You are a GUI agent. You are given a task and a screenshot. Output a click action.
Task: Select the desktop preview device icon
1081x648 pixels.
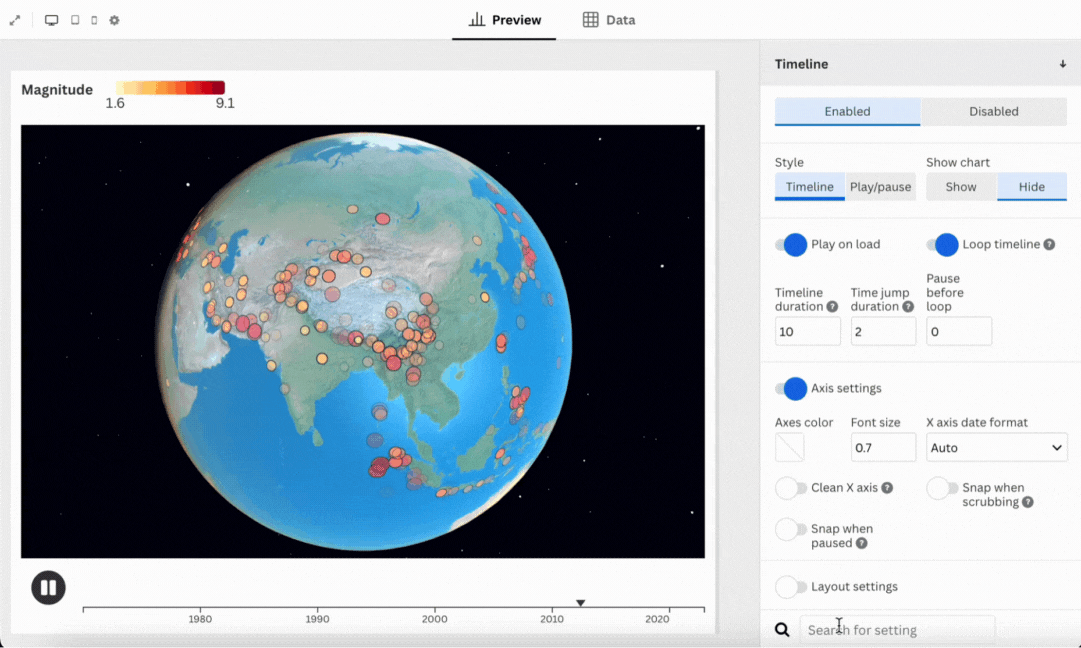(x=52, y=20)
